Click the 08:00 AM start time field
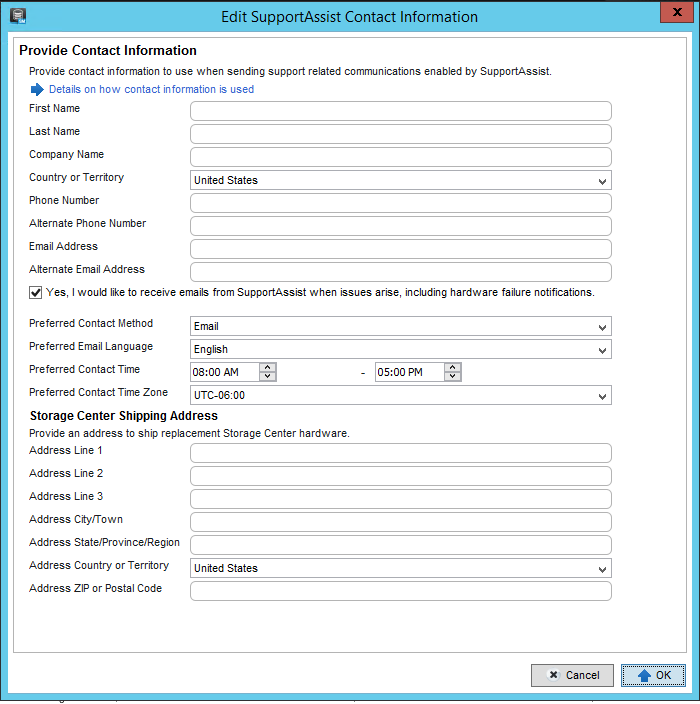 (x=225, y=372)
